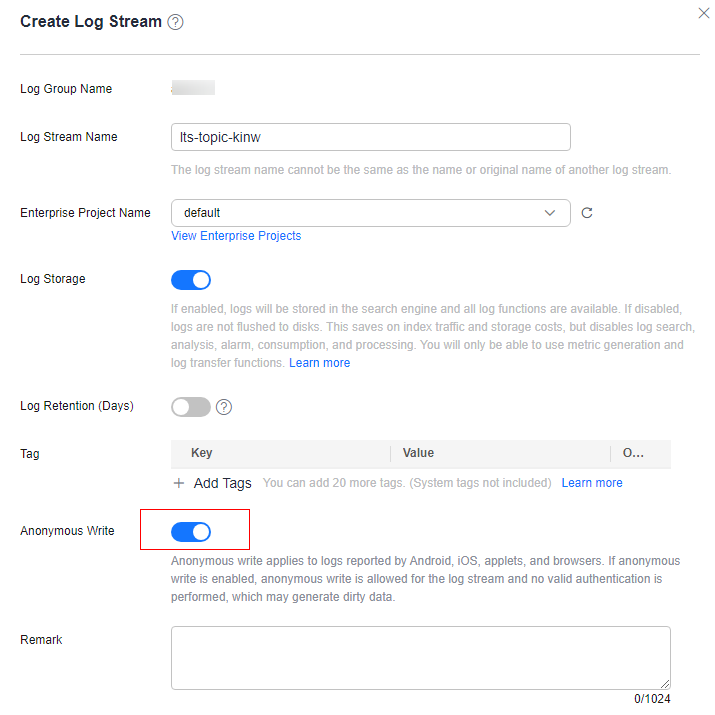Expand the Enterprise Project Name dropdown
715x715 pixels.
click(x=549, y=213)
